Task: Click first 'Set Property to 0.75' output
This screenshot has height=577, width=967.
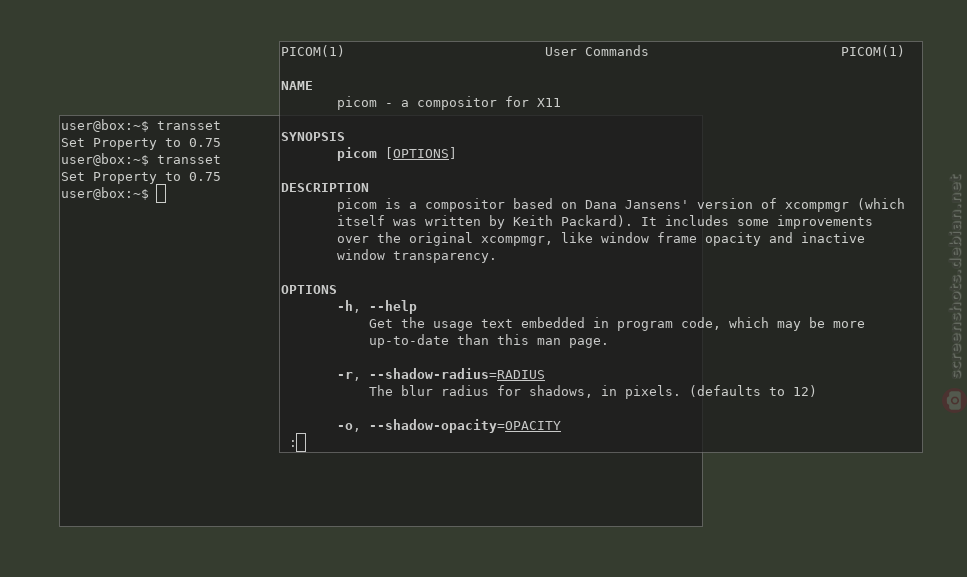Action: point(141,143)
